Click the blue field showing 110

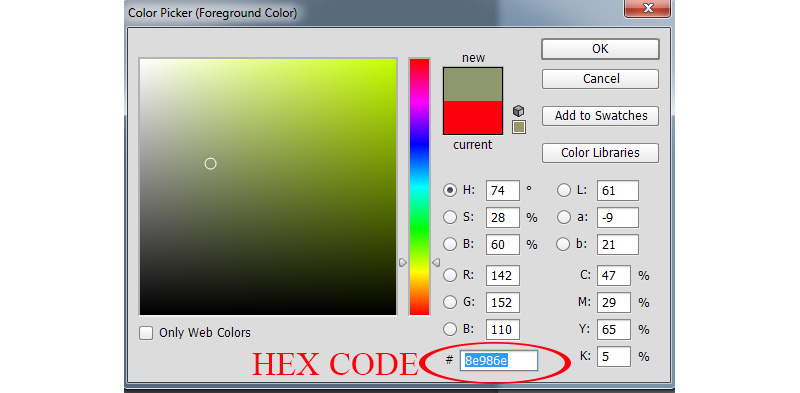pyautogui.click(x=503, y=330)
